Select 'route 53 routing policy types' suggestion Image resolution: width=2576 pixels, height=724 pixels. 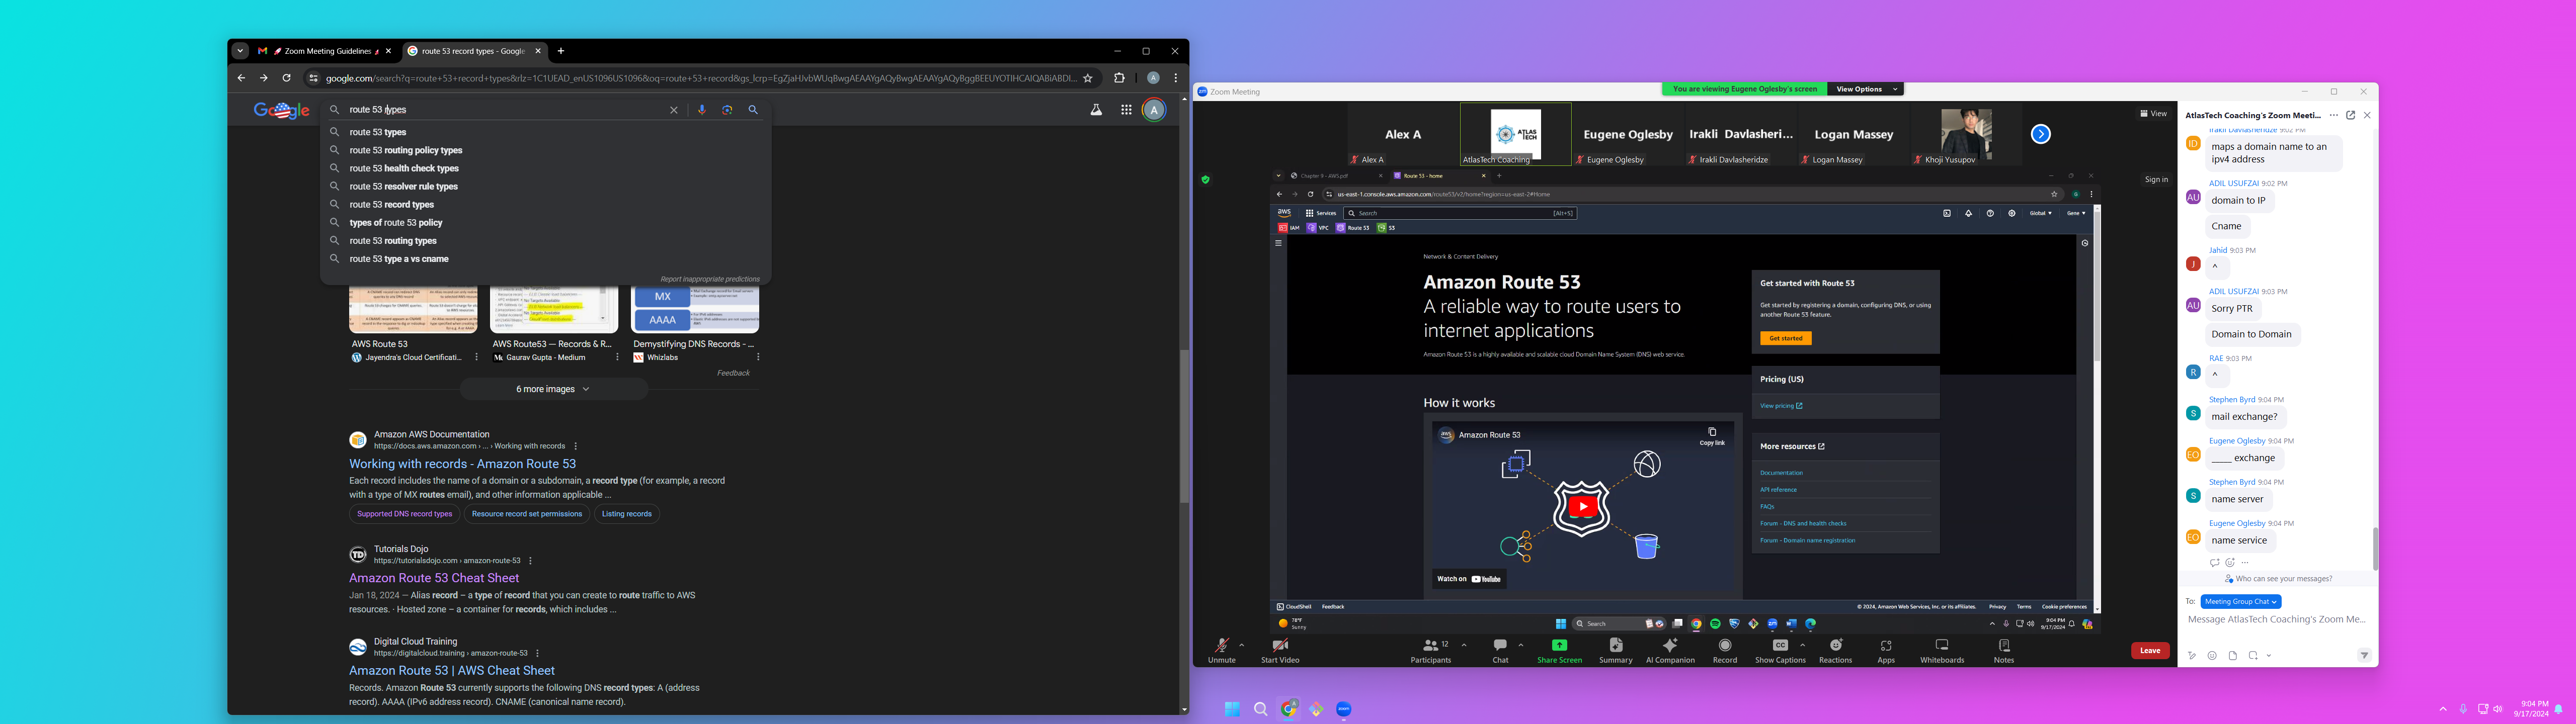pos(406,151)
